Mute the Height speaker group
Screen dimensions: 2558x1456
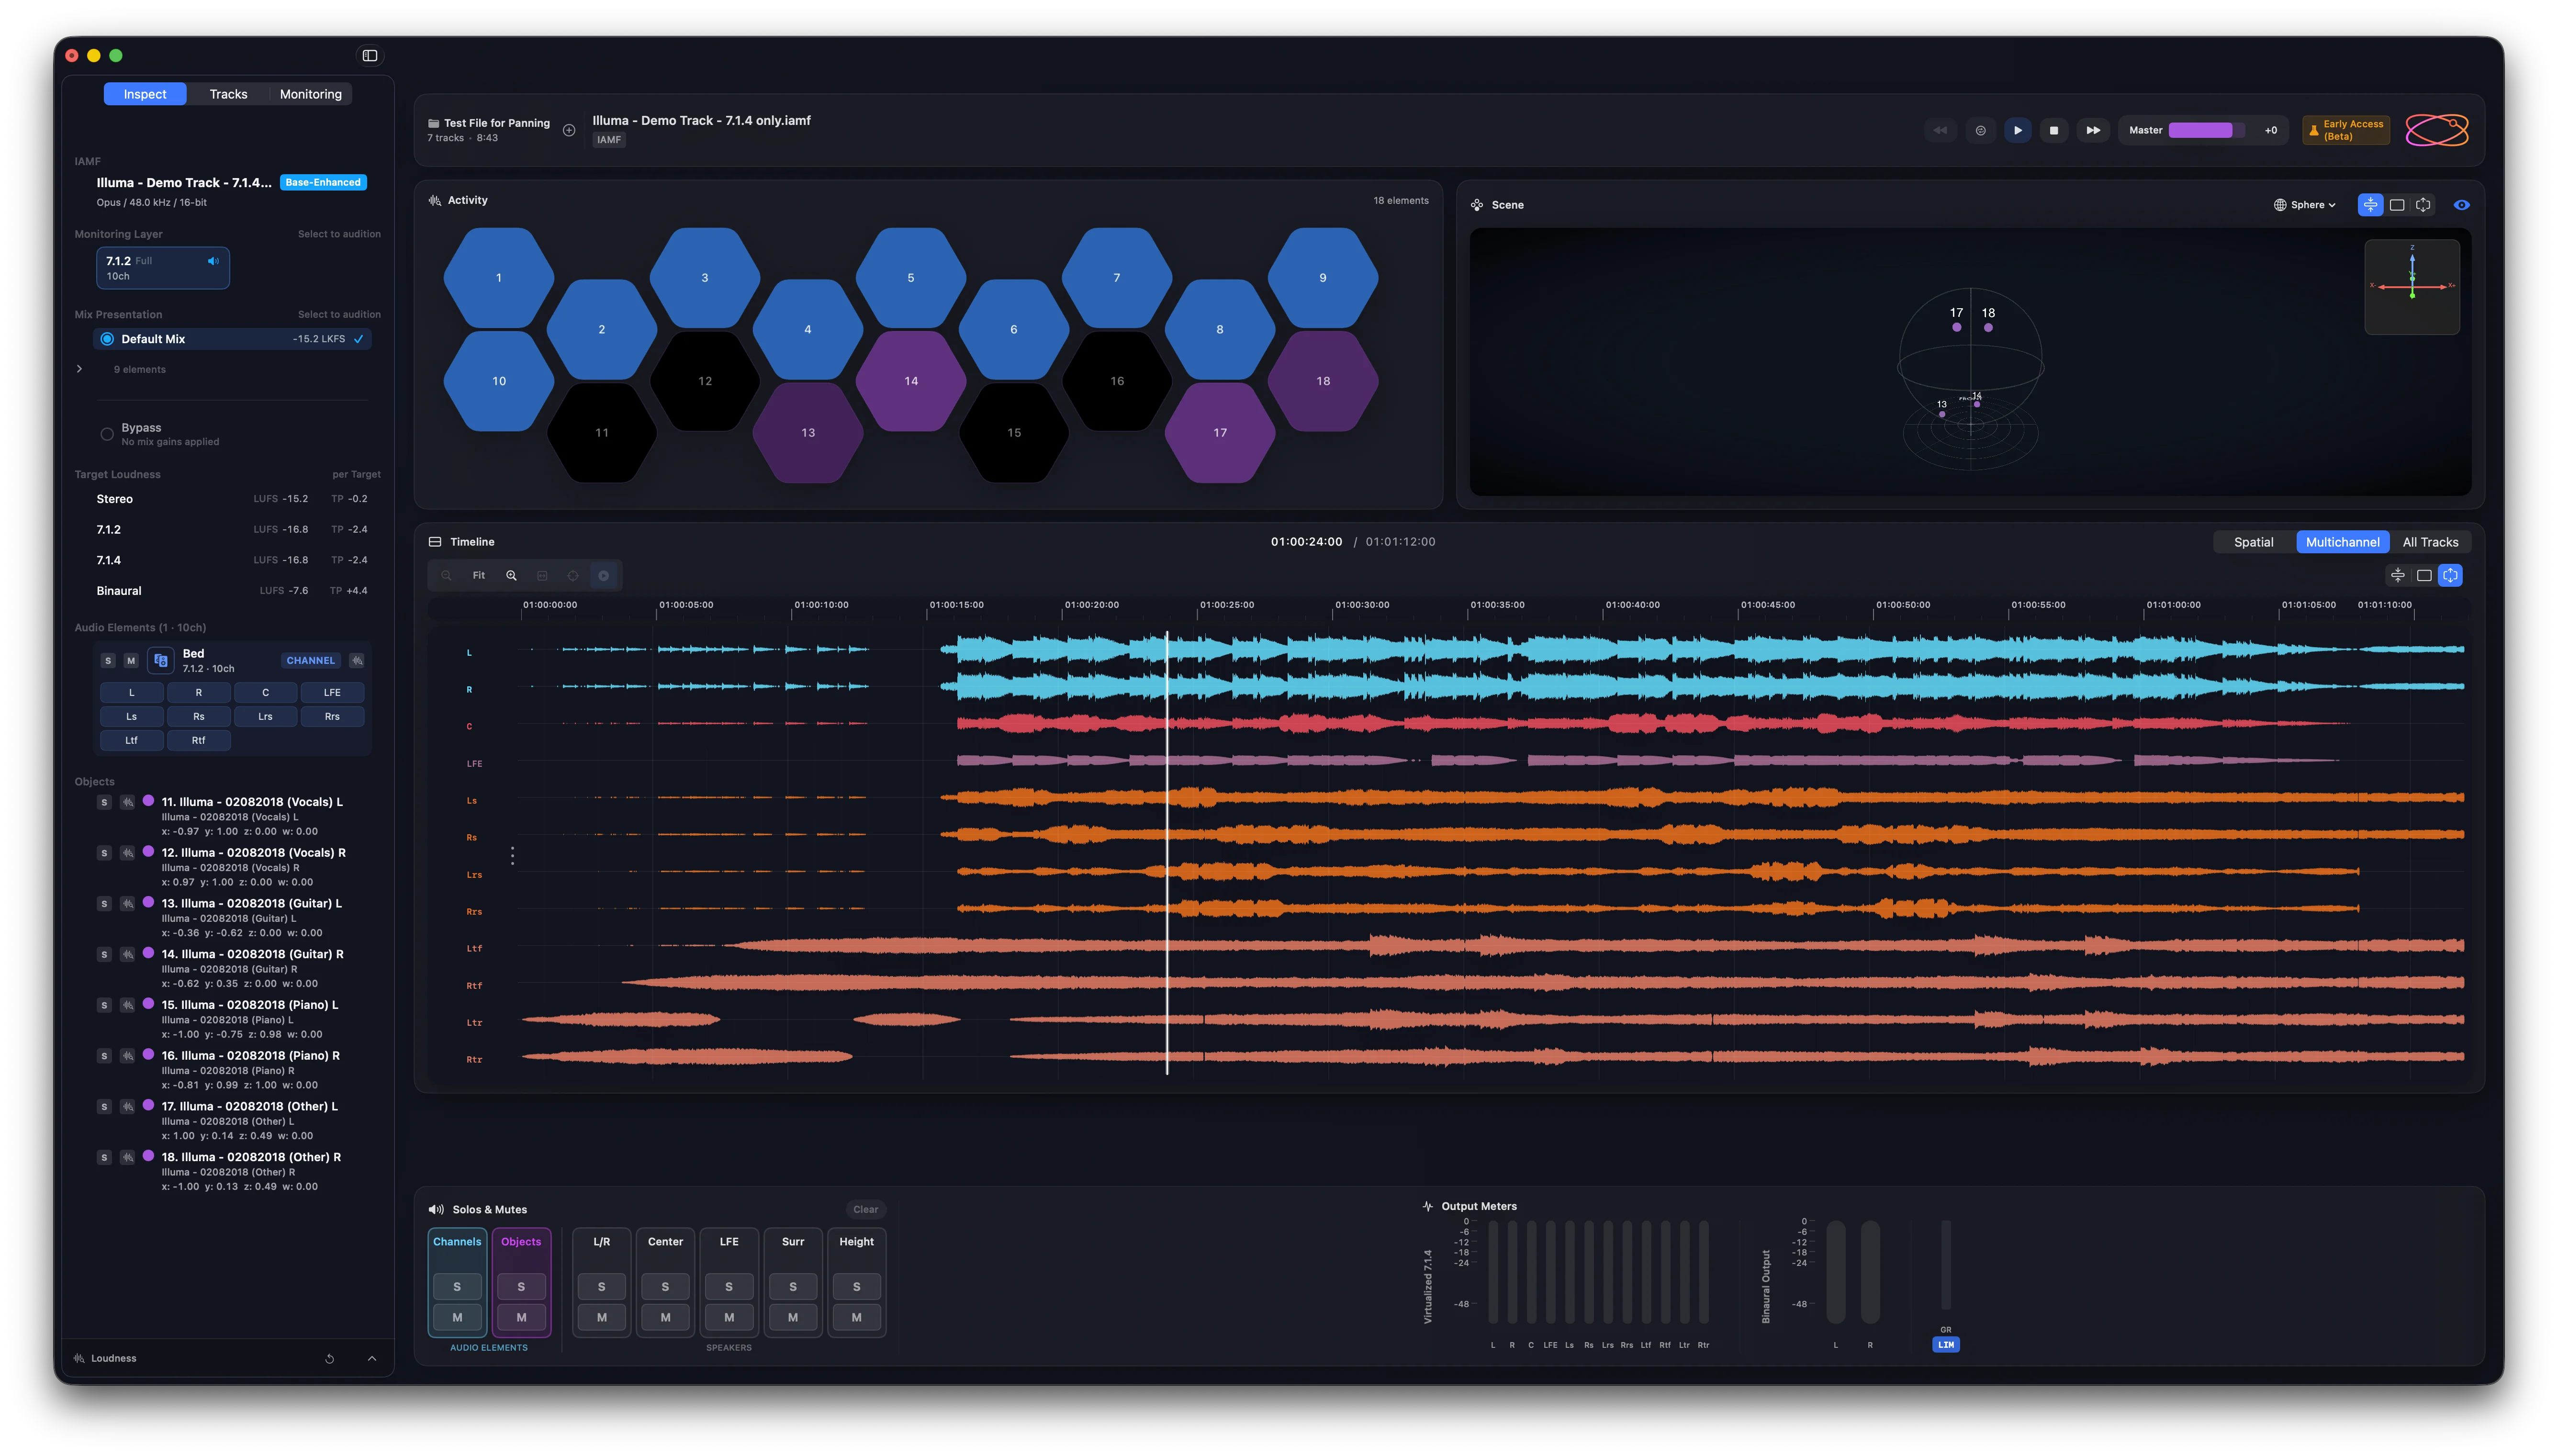857,1318
